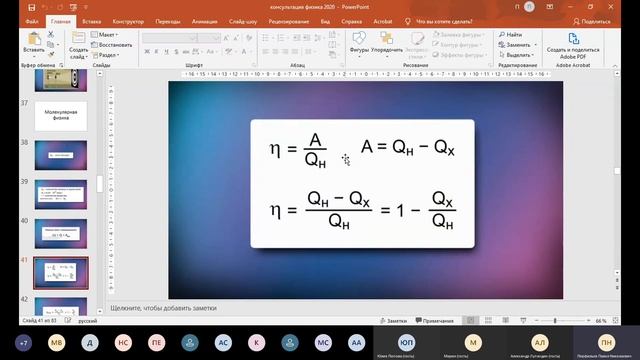The width and height of the screenshot is (640, 360).
Task: Click the numbered list icon
Action: coord(281,38)
